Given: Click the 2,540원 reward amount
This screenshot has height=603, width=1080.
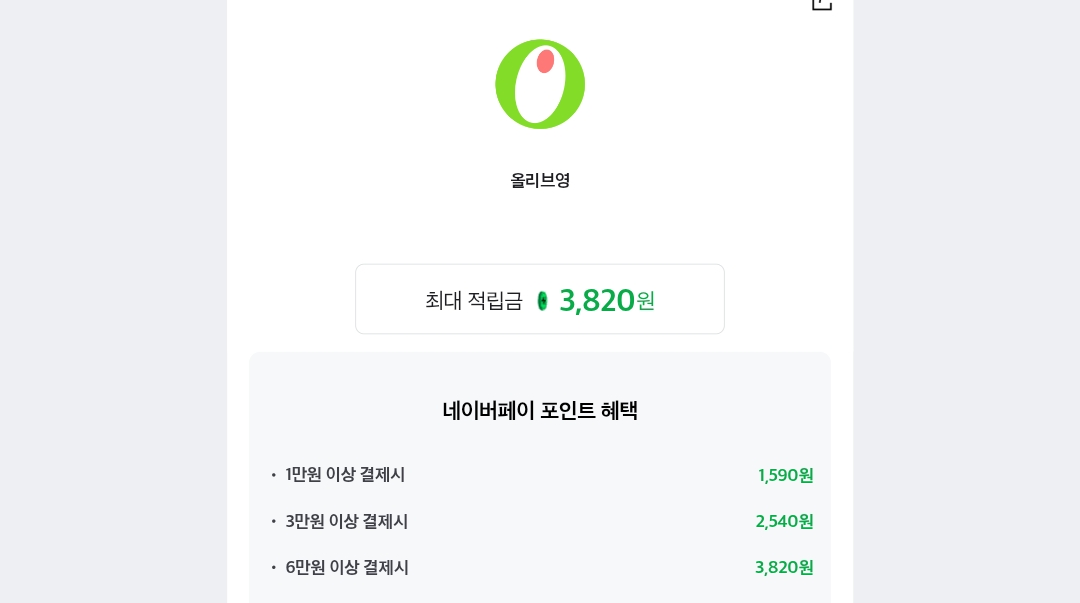Looking at the screenshot, I should (x=784, y=521).
